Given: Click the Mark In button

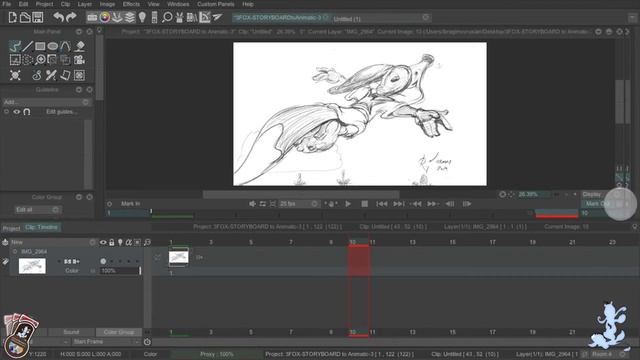Looking at the screenshot, I should [x=131, y=204].
